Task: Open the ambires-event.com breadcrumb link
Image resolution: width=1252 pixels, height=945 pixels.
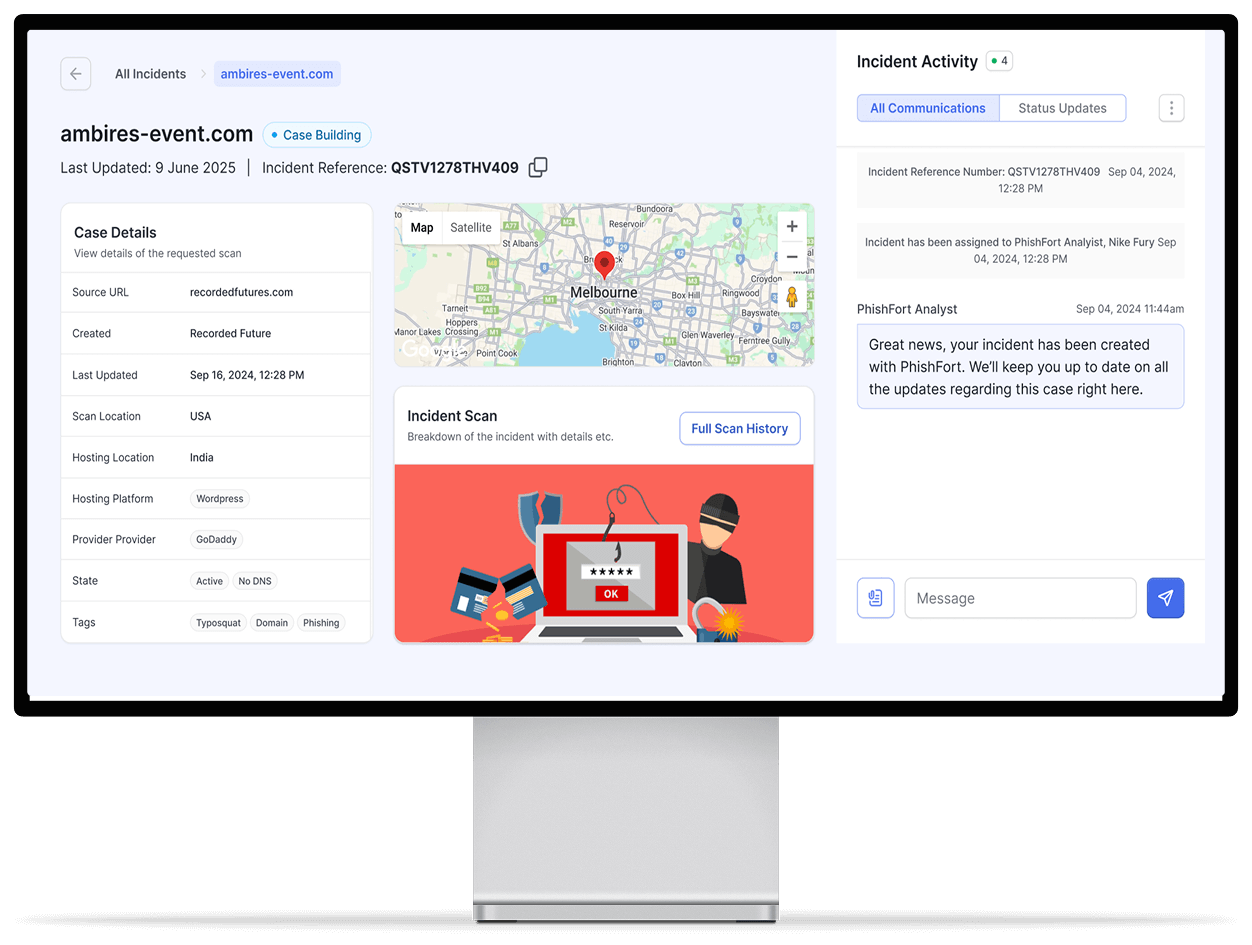Action: click(277, 73)
